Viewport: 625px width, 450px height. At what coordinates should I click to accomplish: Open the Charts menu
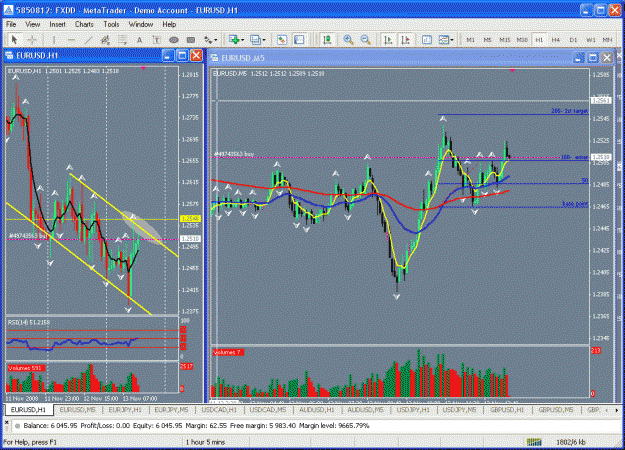84,24
